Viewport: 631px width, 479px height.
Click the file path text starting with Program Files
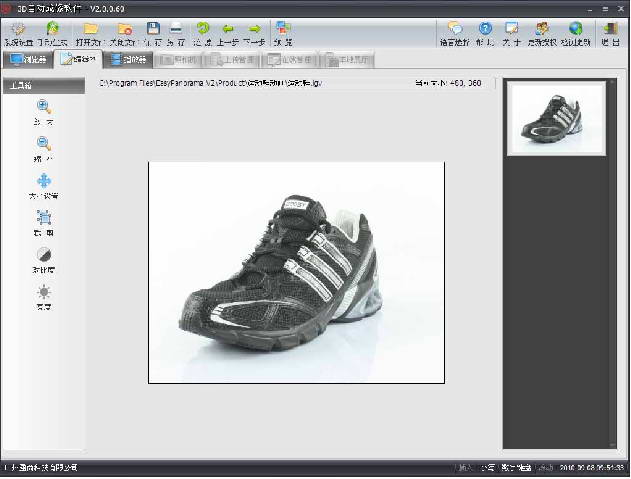tap(210, 83)
